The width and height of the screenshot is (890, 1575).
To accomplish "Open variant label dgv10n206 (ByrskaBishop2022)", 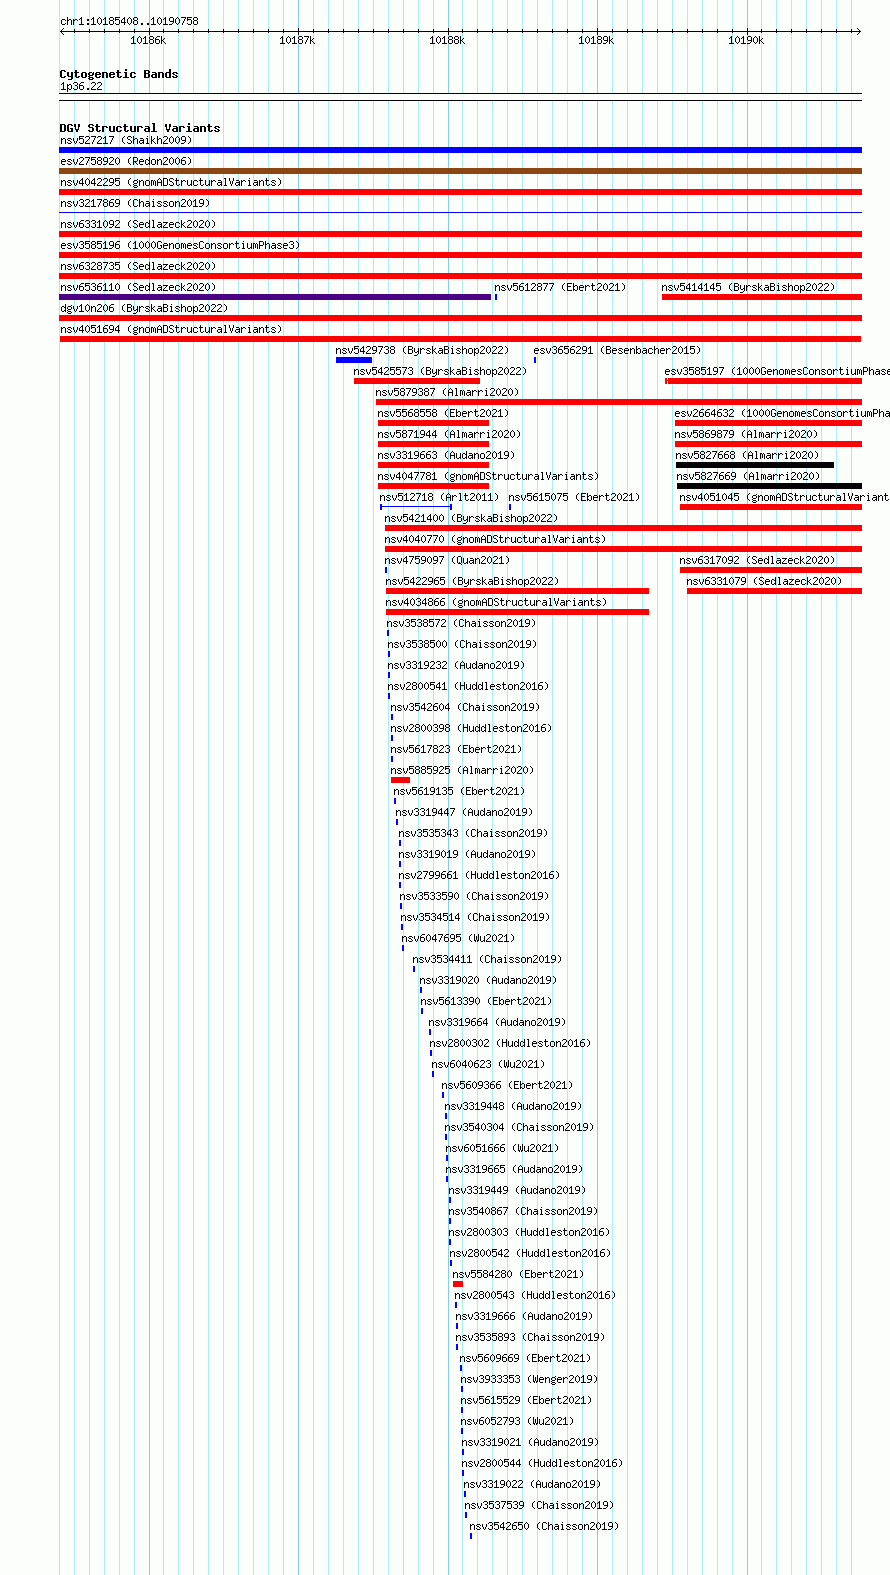I will [x=144, y=308].
